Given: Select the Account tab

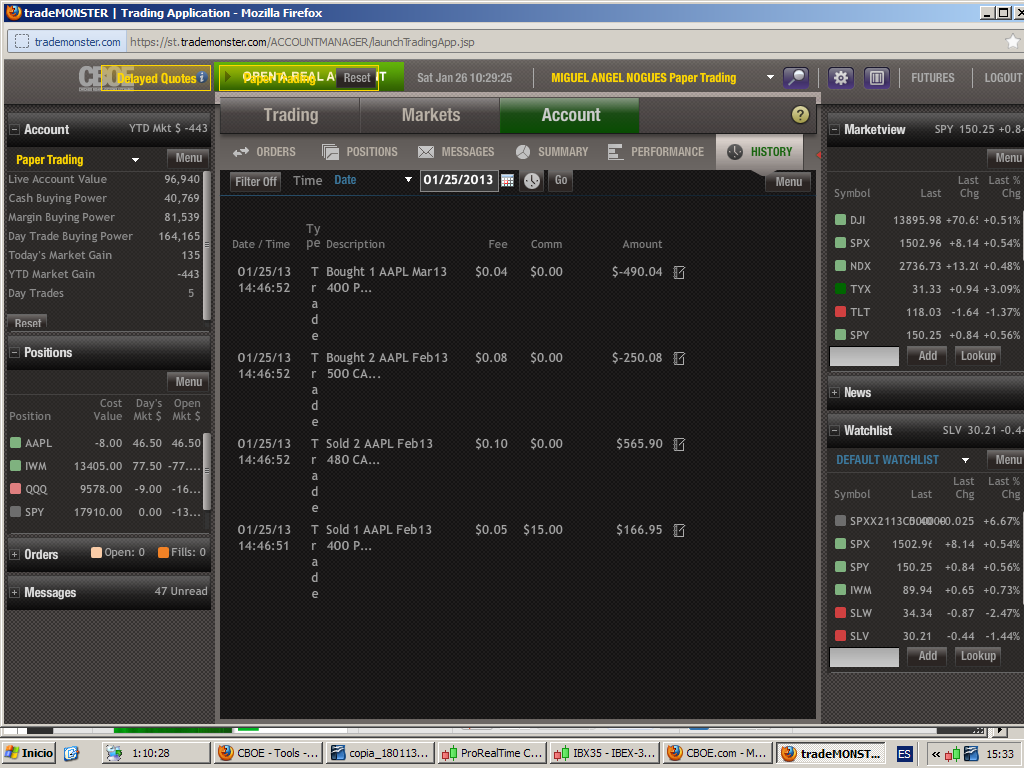Looking at the screenshot, I should tap(570, 115).
